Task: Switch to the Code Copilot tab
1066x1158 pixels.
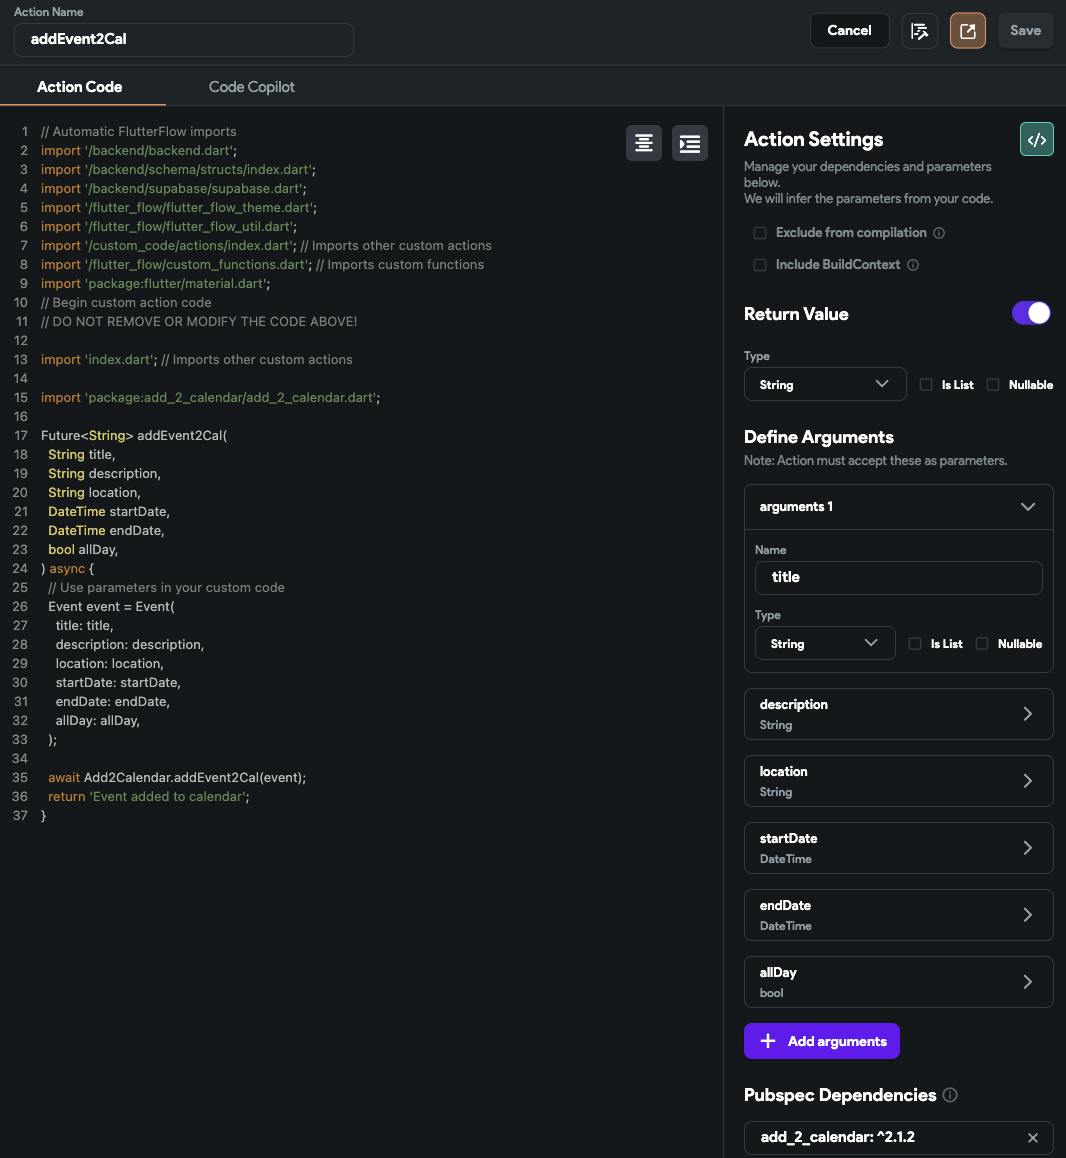Action: pos(251,87)
